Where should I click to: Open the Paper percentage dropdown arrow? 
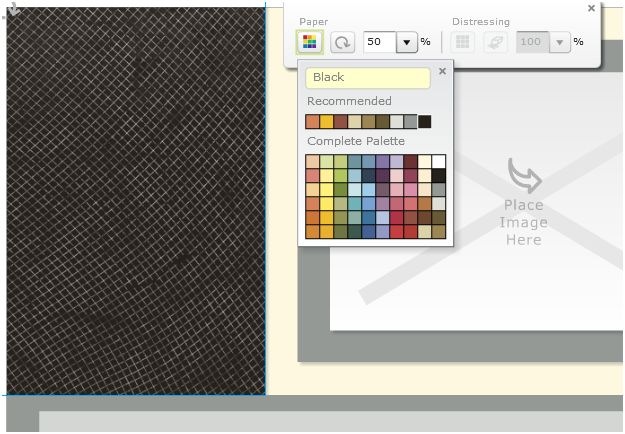point(407,42)
